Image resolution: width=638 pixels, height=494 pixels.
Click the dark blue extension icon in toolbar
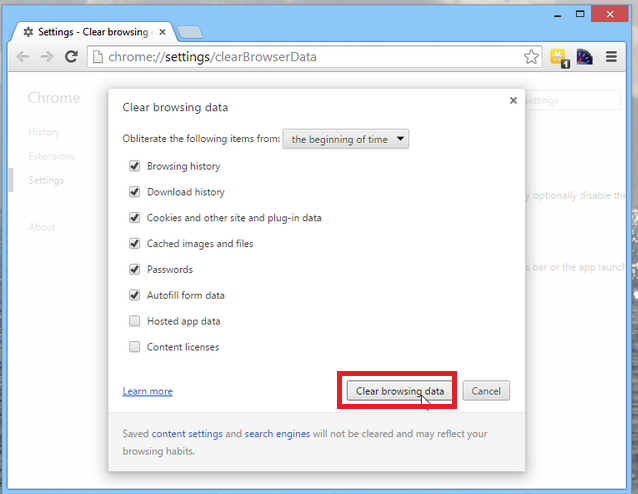coord(585,57)
